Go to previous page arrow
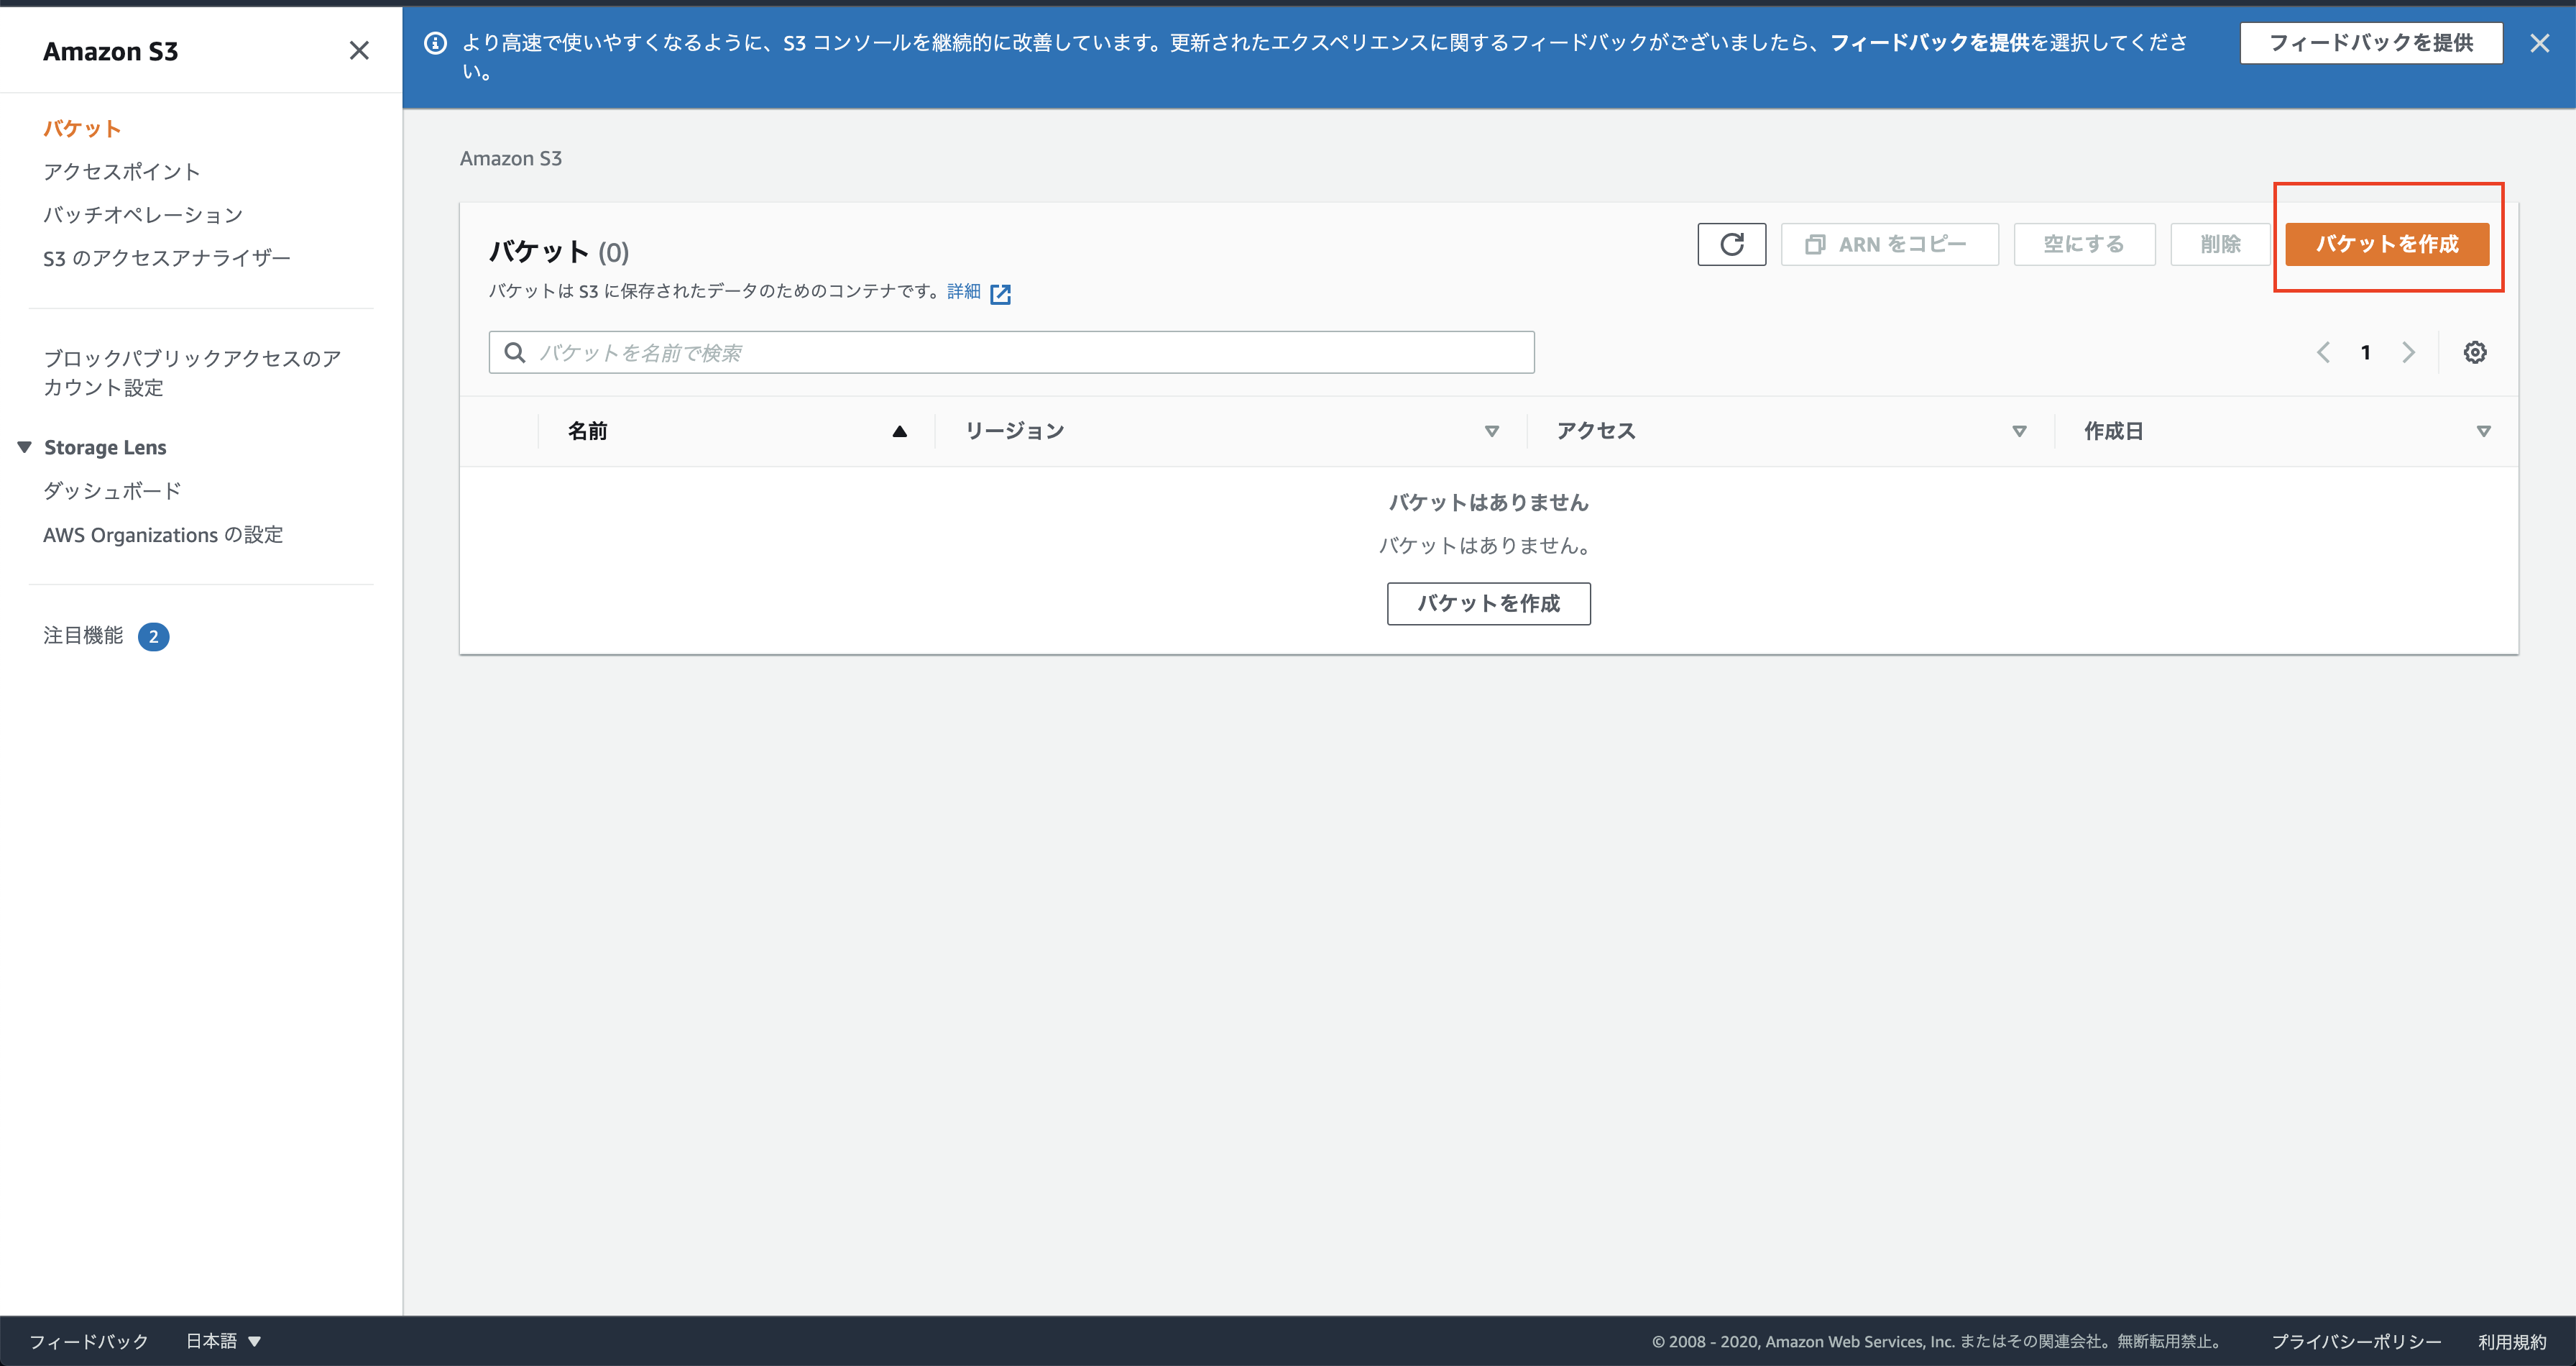Image resolution: width=2576 pixels, height=1366 pixels. click(x=2323, y=352)
